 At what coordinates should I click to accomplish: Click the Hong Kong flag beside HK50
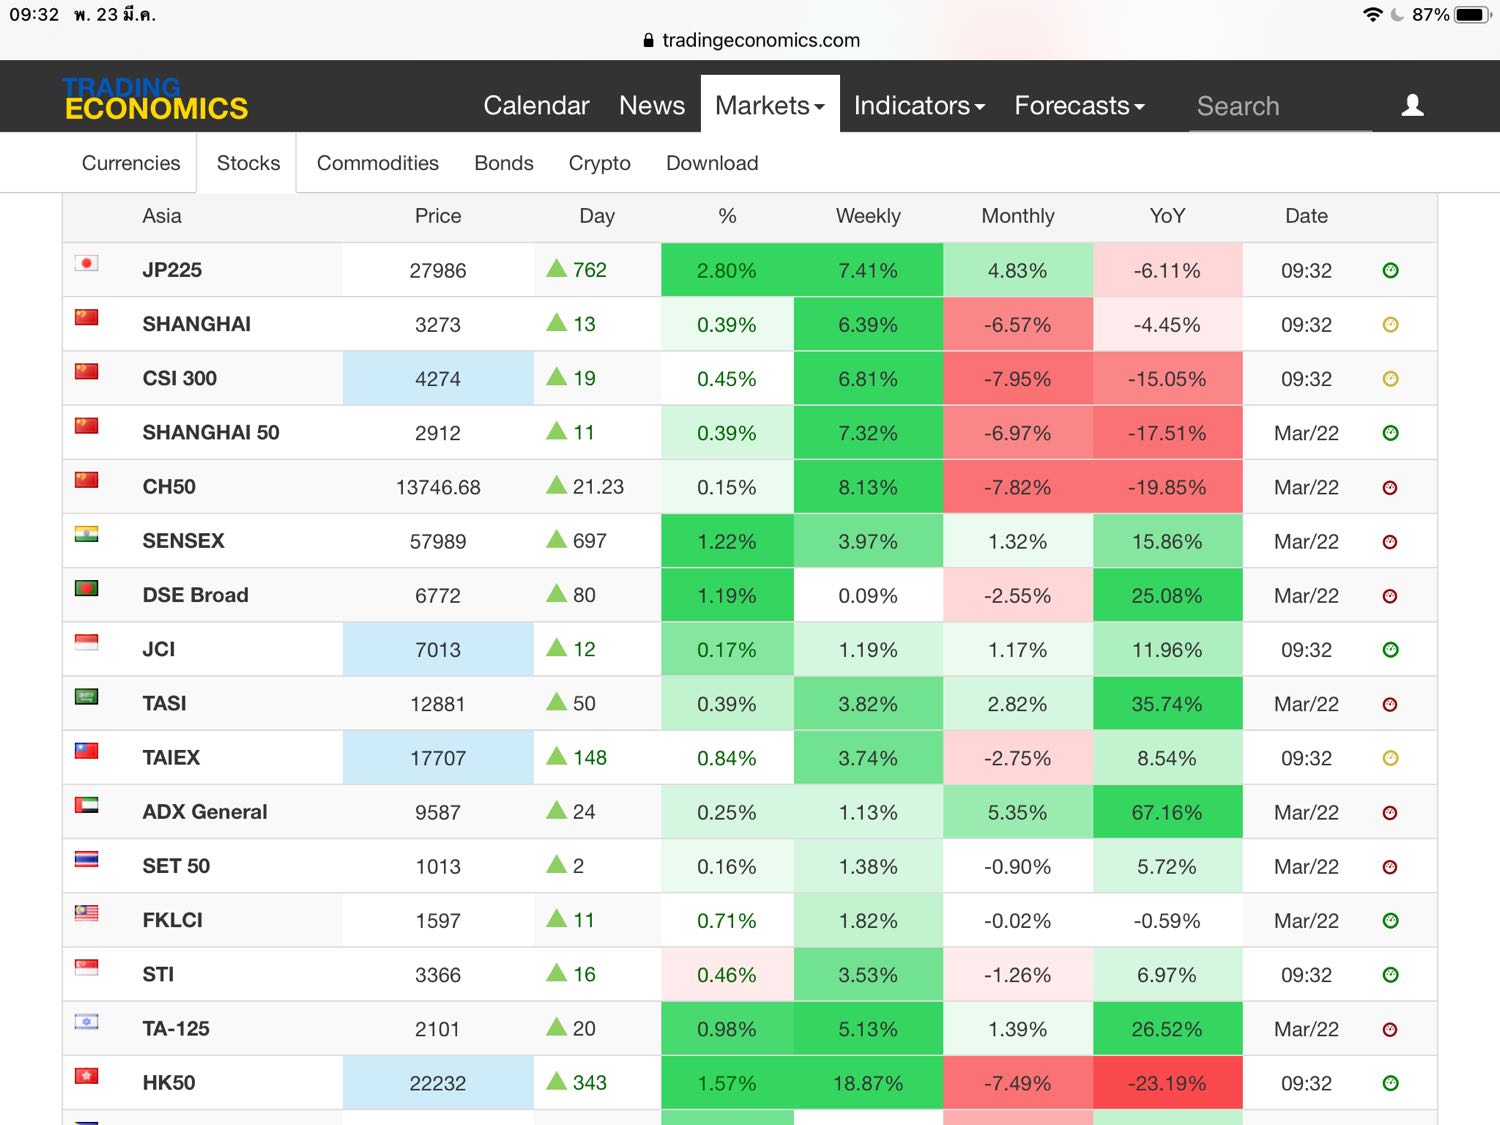tap(87, 1076)
